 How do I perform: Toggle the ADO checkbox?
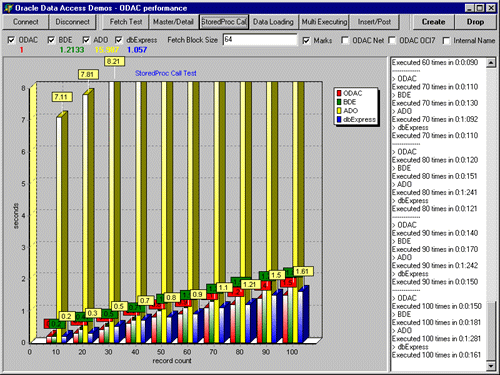pyautogui.click(x=86, y=40)
